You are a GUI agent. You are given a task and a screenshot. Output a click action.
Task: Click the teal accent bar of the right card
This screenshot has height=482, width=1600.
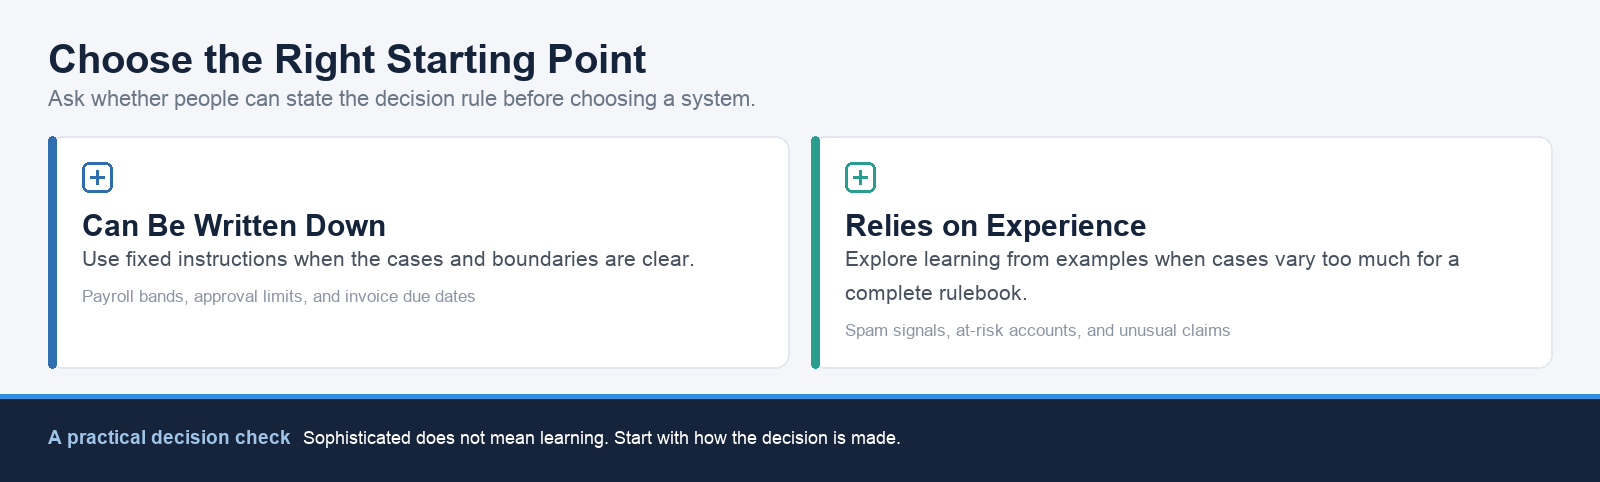(x=816, y=252)
